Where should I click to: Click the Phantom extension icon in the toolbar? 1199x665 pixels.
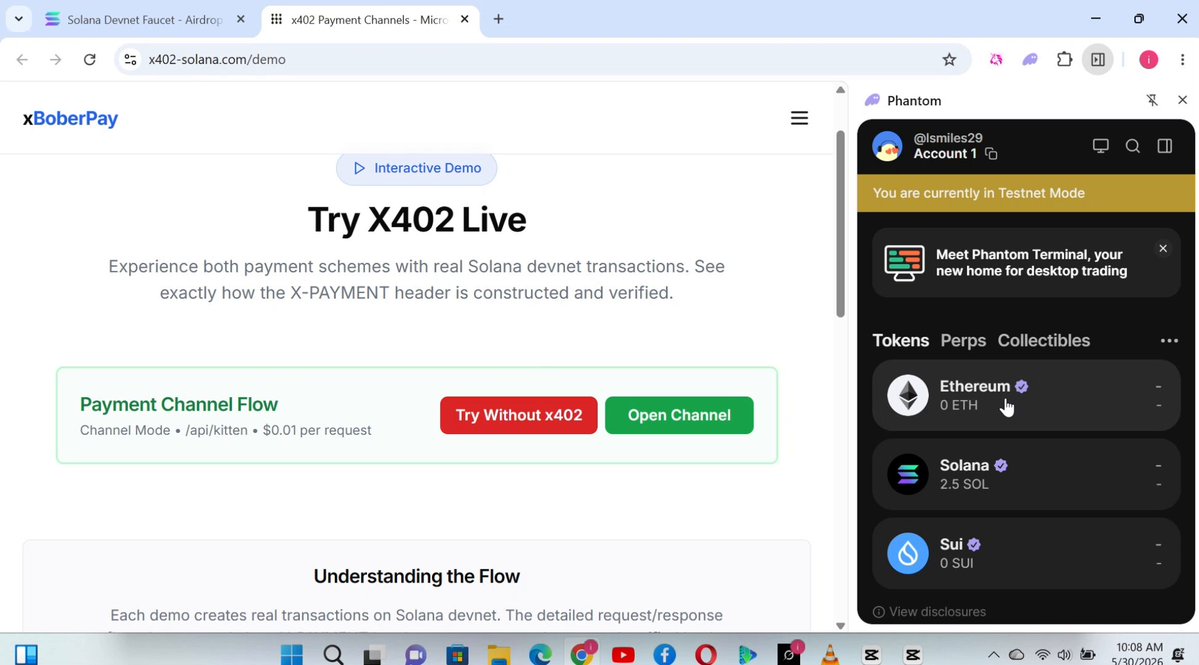(1030, 60)
